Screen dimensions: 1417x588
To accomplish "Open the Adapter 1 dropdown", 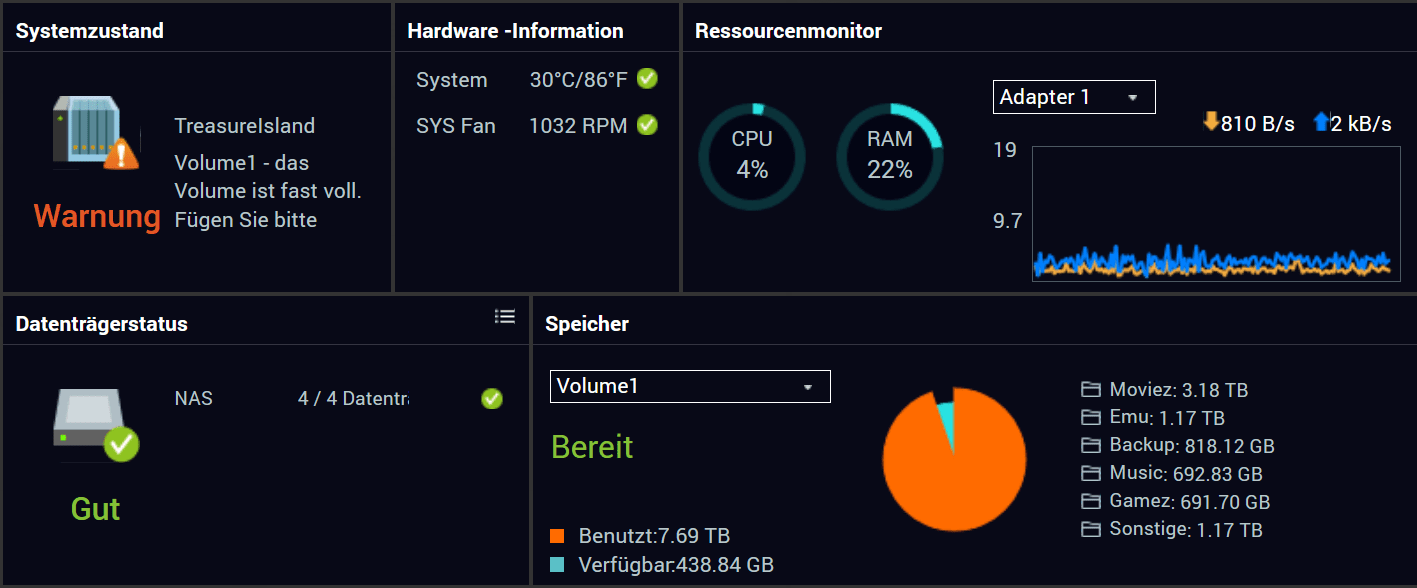I will pos(1074,97).
